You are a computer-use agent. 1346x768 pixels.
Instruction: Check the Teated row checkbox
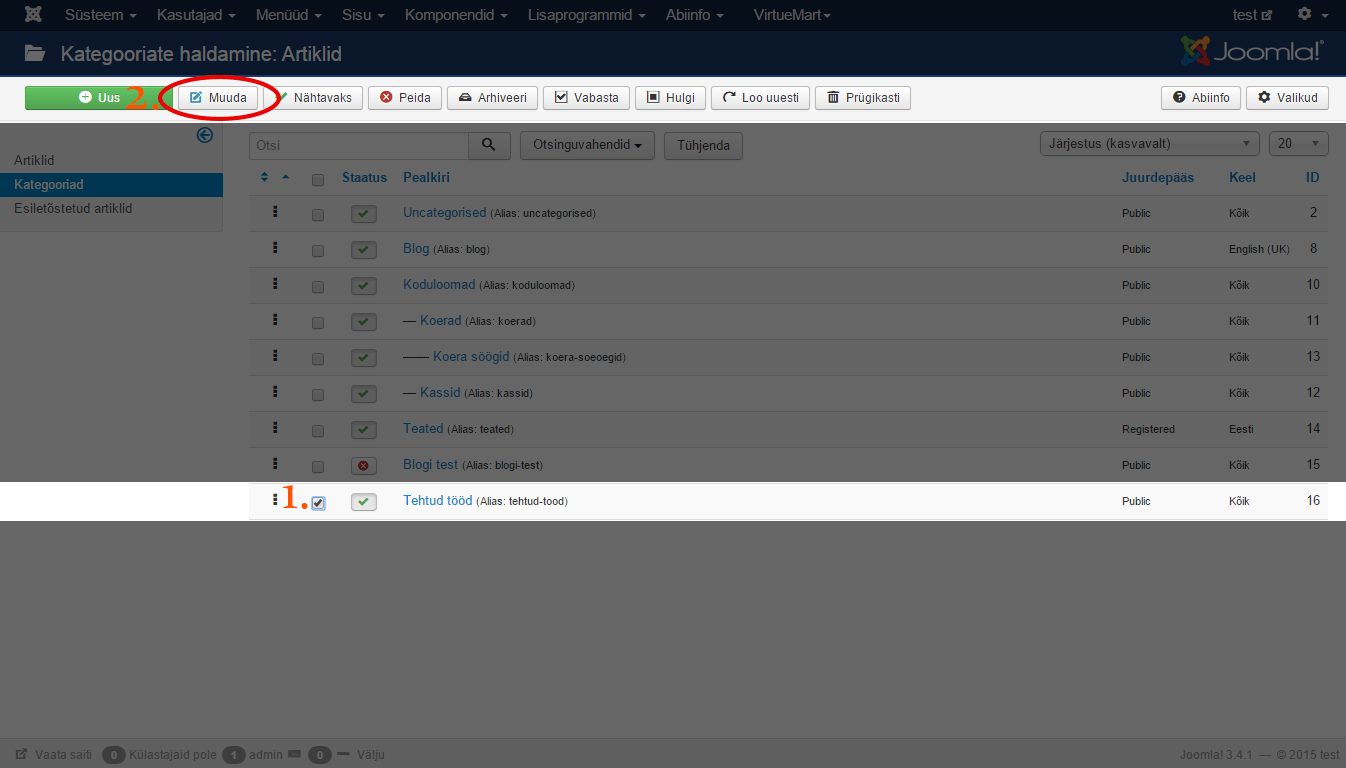click(x=318, y=431)
